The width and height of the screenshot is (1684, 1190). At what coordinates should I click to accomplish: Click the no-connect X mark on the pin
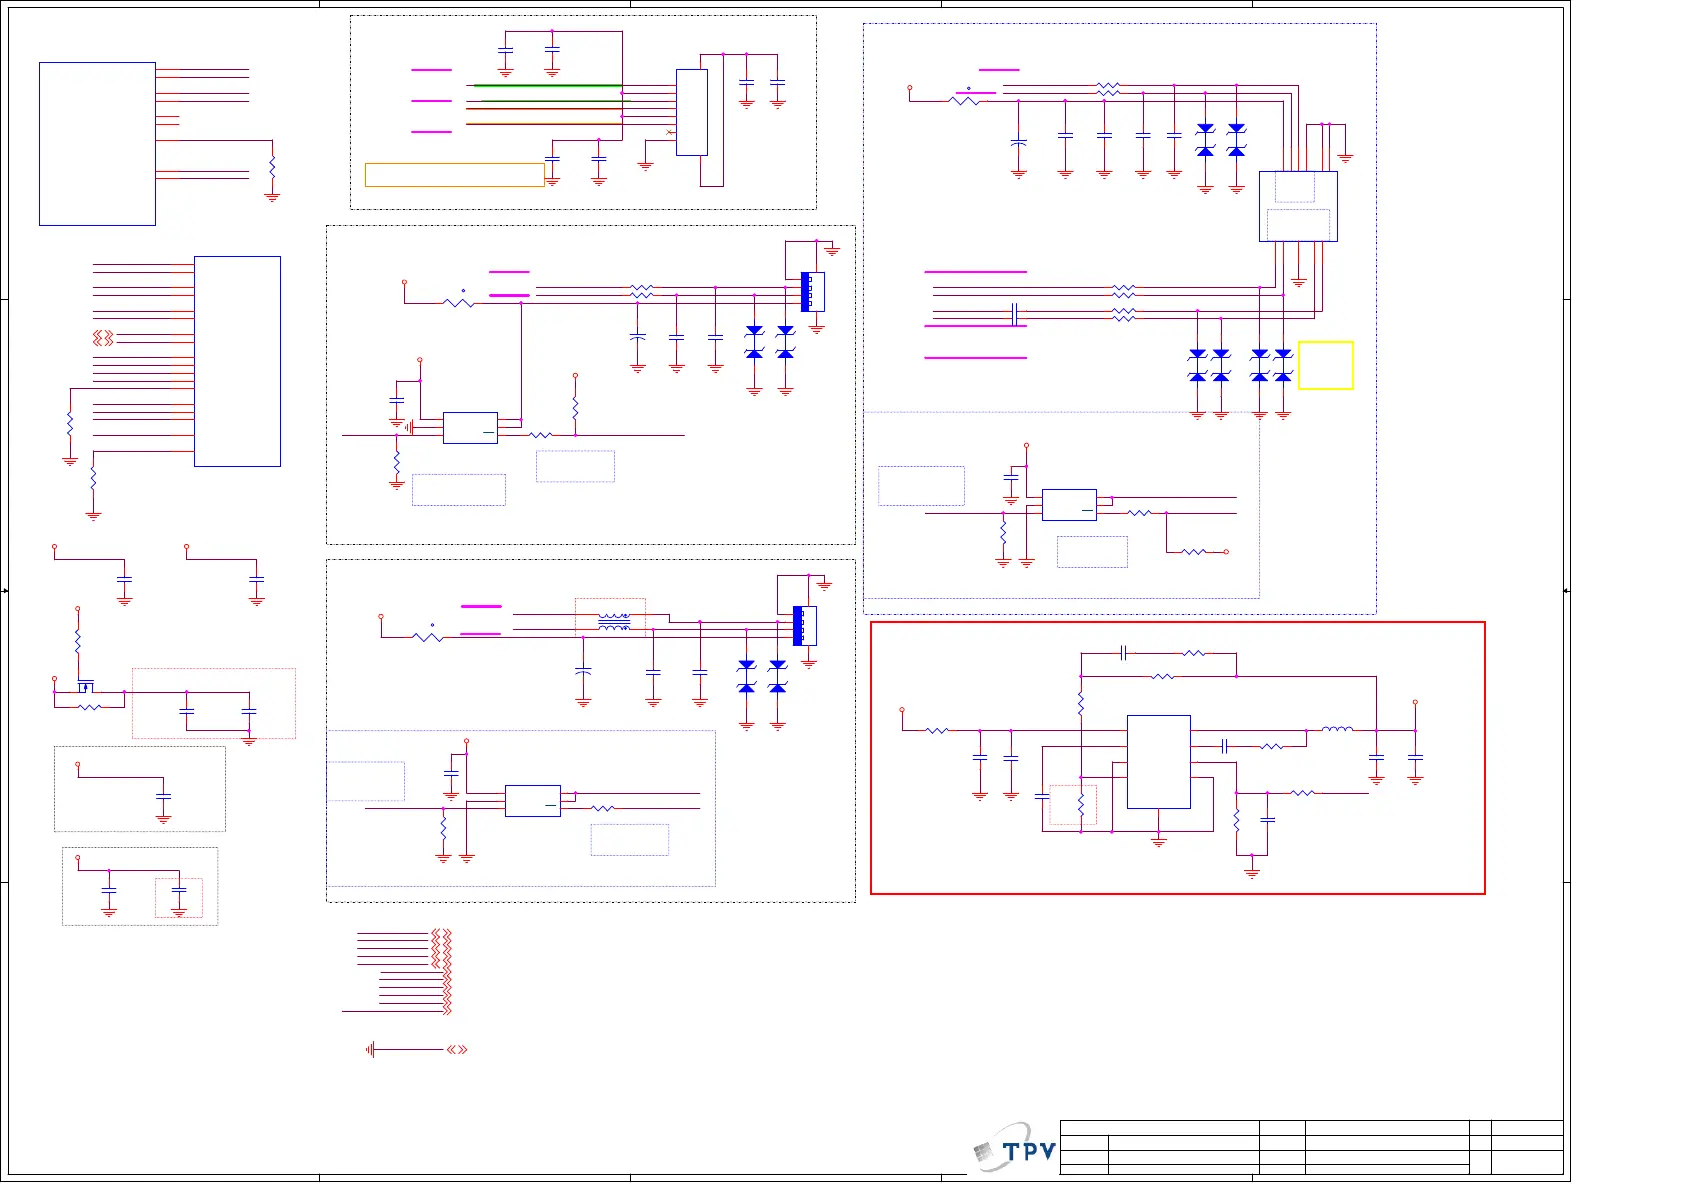(x=669, y=132)
